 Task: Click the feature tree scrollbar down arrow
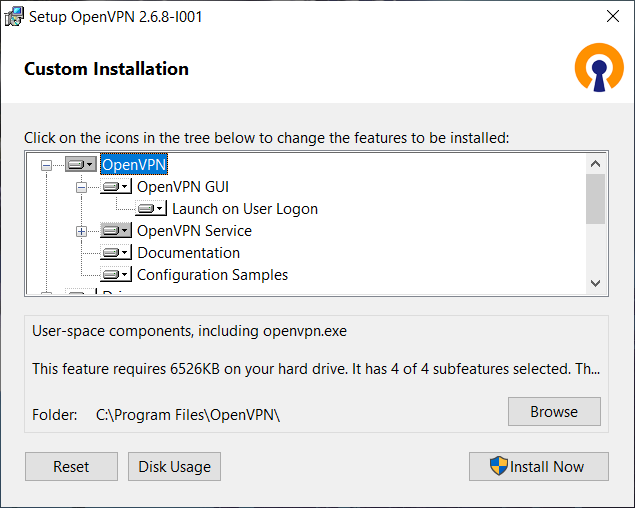tap(595, 283)
